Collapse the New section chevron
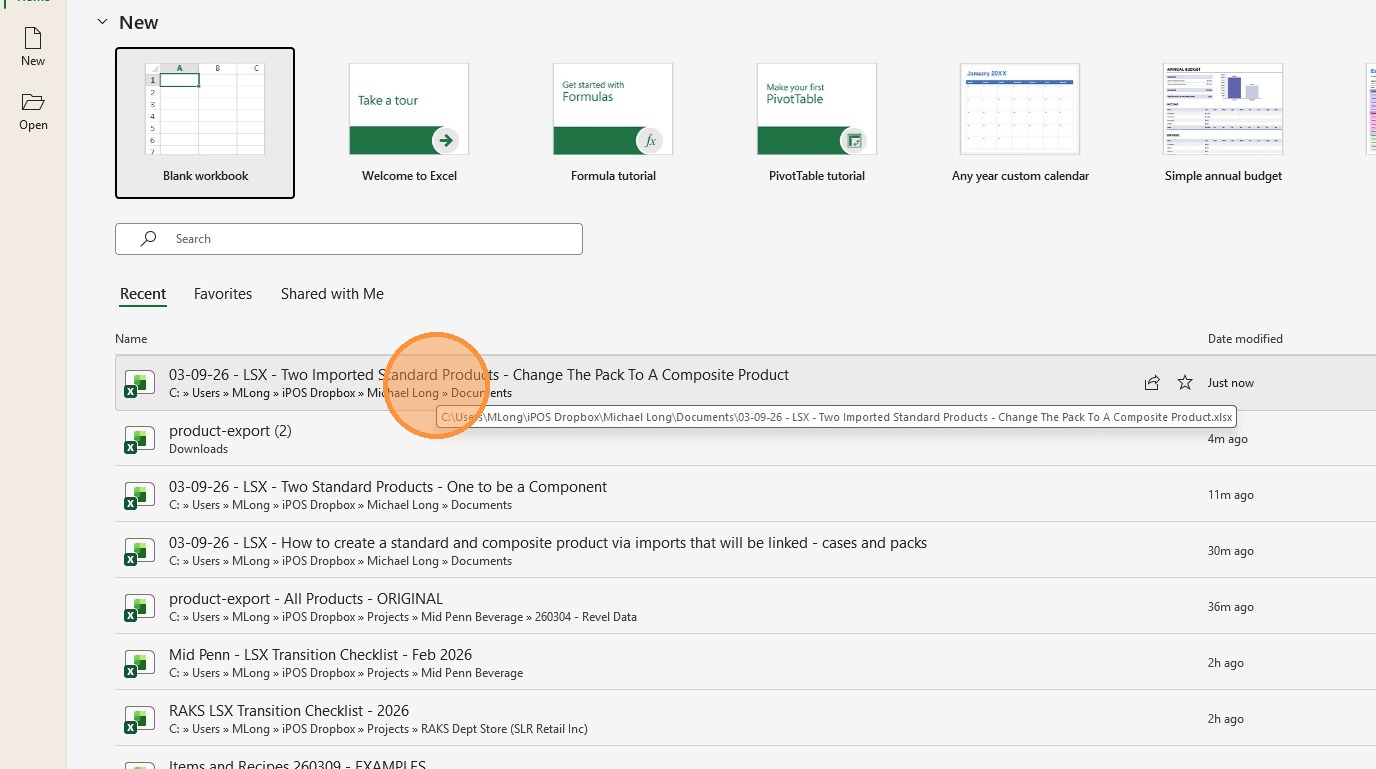1376x769 pixels. tap(102, 22)
